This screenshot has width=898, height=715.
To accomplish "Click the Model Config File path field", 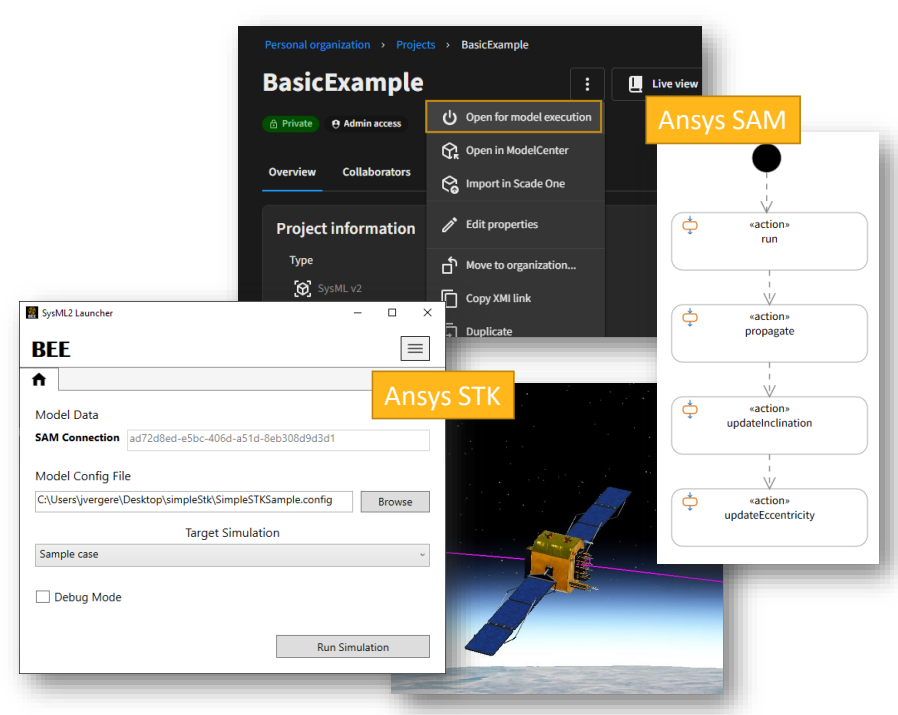I will click(194, 501).
